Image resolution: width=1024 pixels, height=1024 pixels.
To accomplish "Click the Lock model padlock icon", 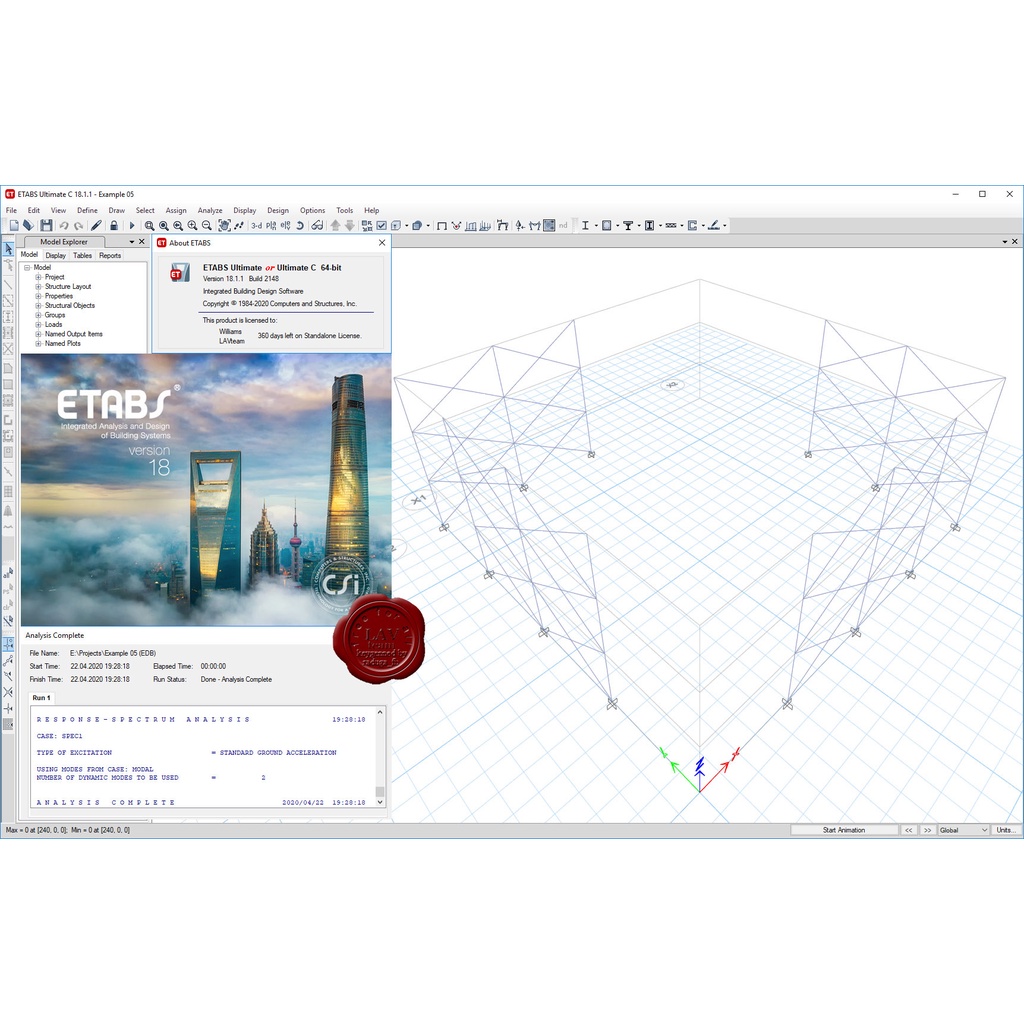I will coord(114,226).
